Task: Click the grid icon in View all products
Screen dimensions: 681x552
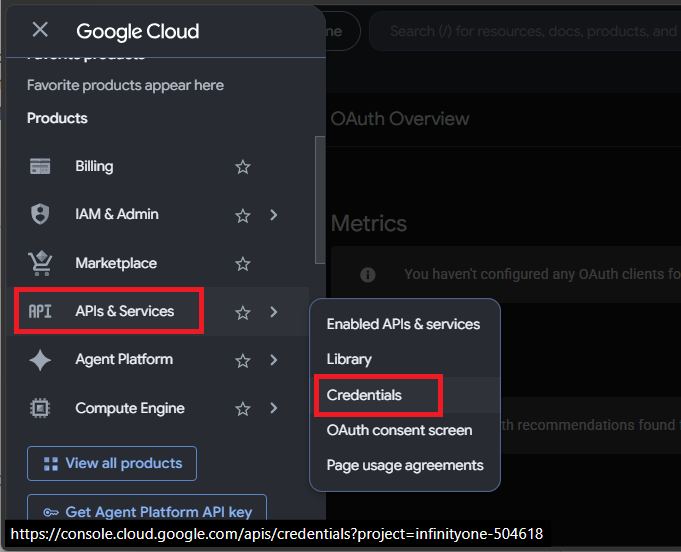Action: tap(51, 464)
